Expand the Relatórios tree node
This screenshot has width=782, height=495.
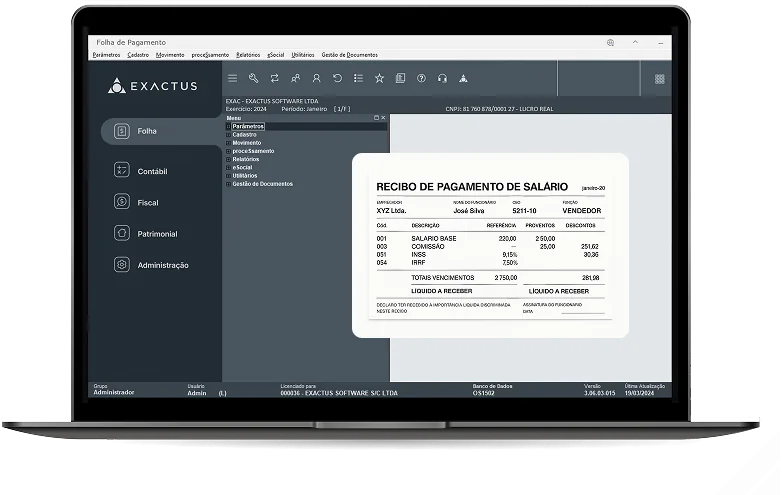(228, 159)
